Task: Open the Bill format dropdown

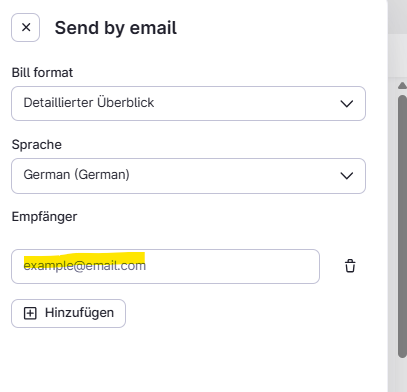Action: pyautogui.click(x=188, y=103)
